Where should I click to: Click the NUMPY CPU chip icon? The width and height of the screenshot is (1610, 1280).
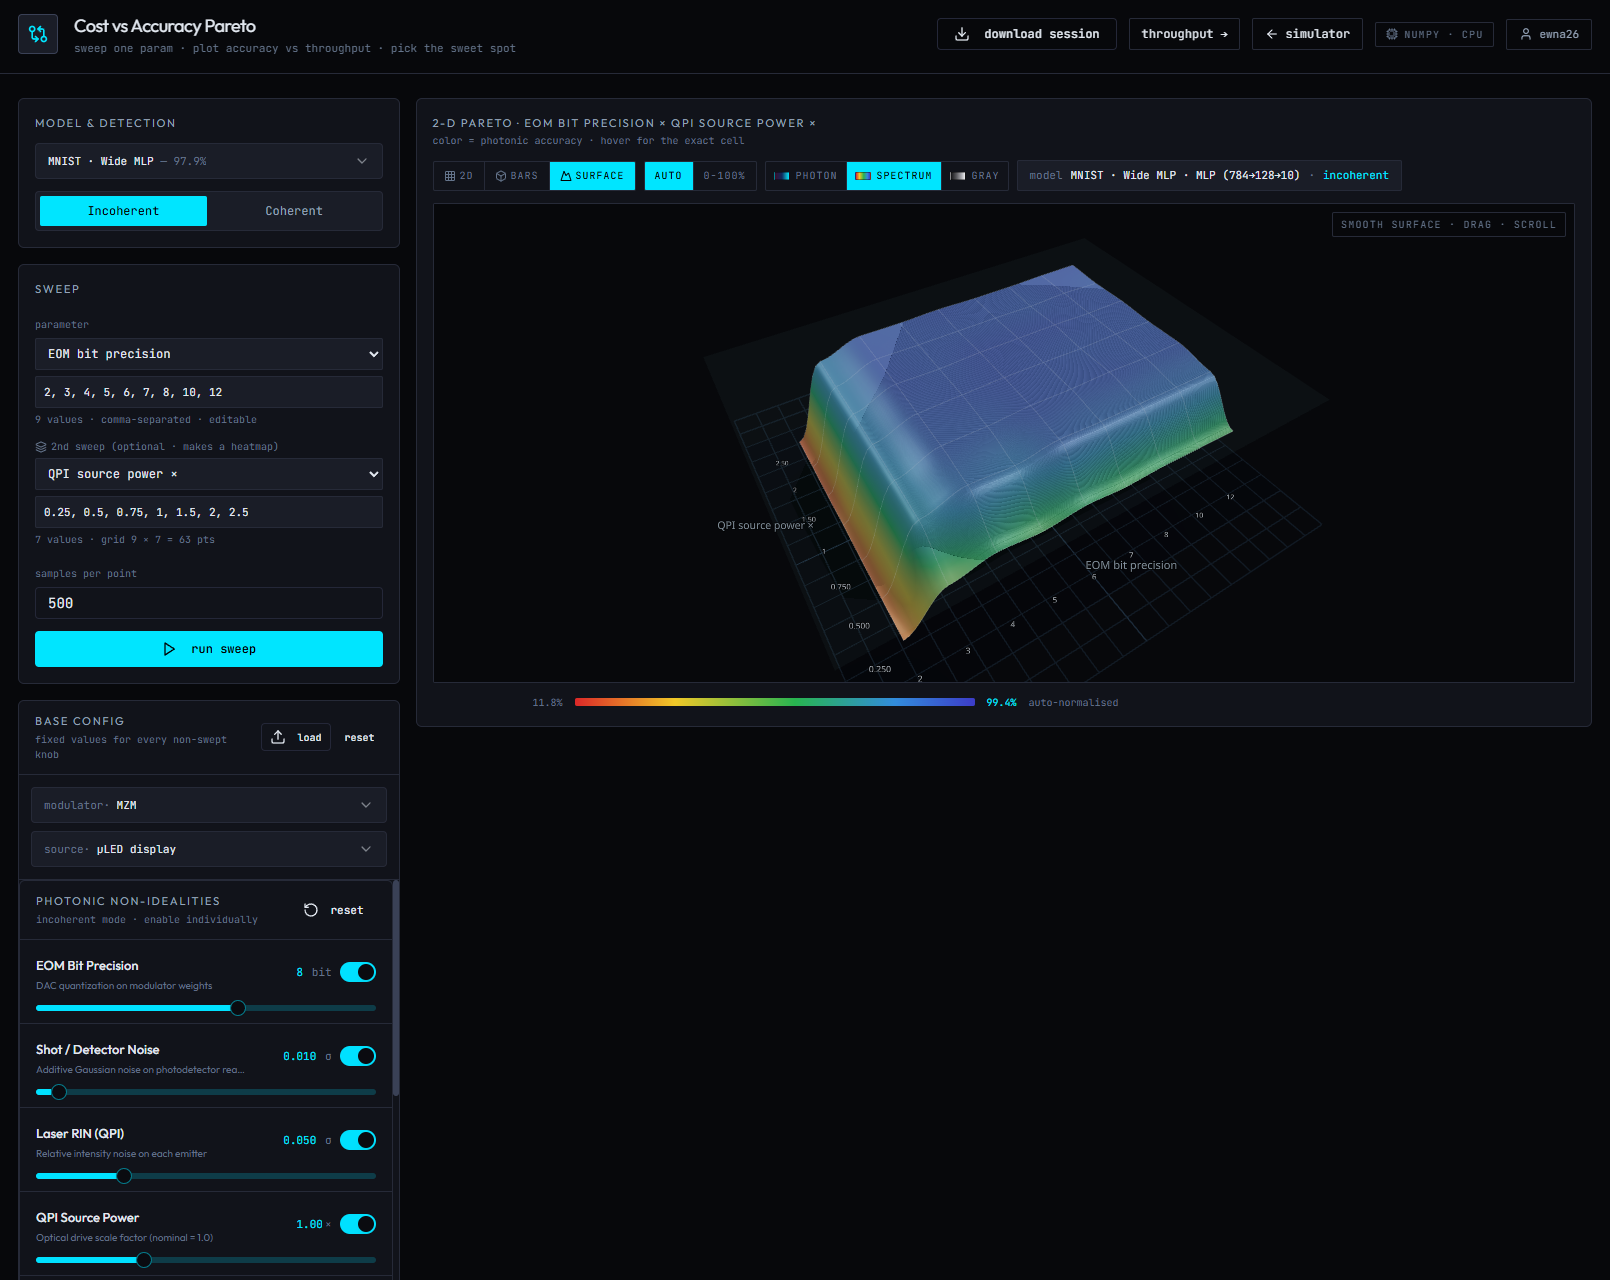[x=1392, y=34]
